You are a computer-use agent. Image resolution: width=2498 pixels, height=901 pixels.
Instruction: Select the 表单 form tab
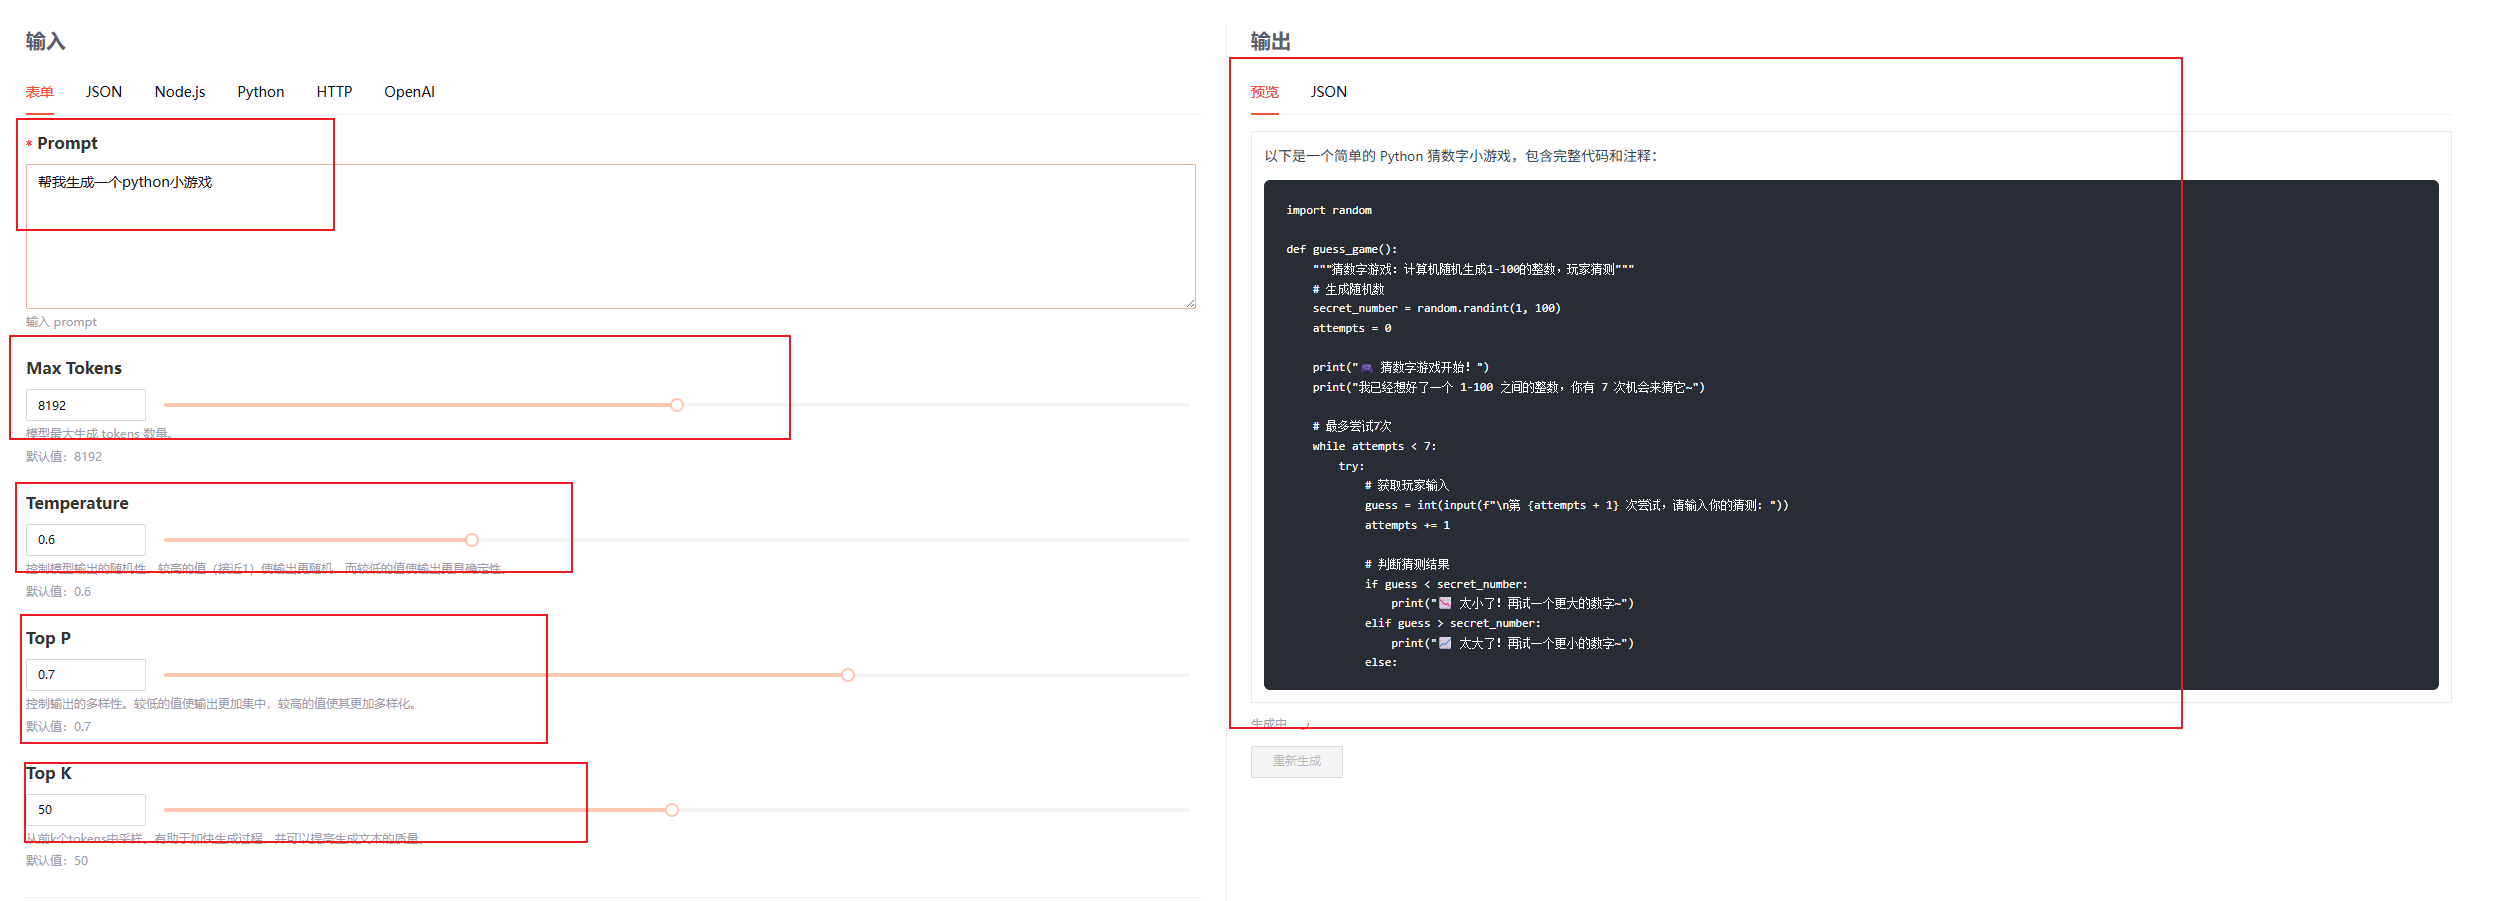(x=40, y=92)
